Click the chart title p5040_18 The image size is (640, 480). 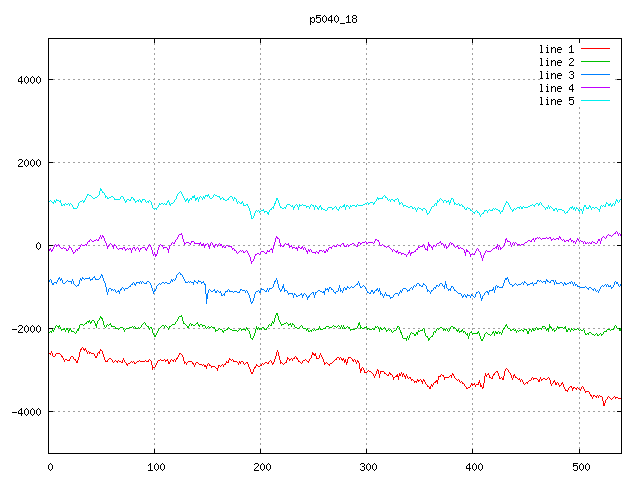pyautogui.click(x=334, y=19)
